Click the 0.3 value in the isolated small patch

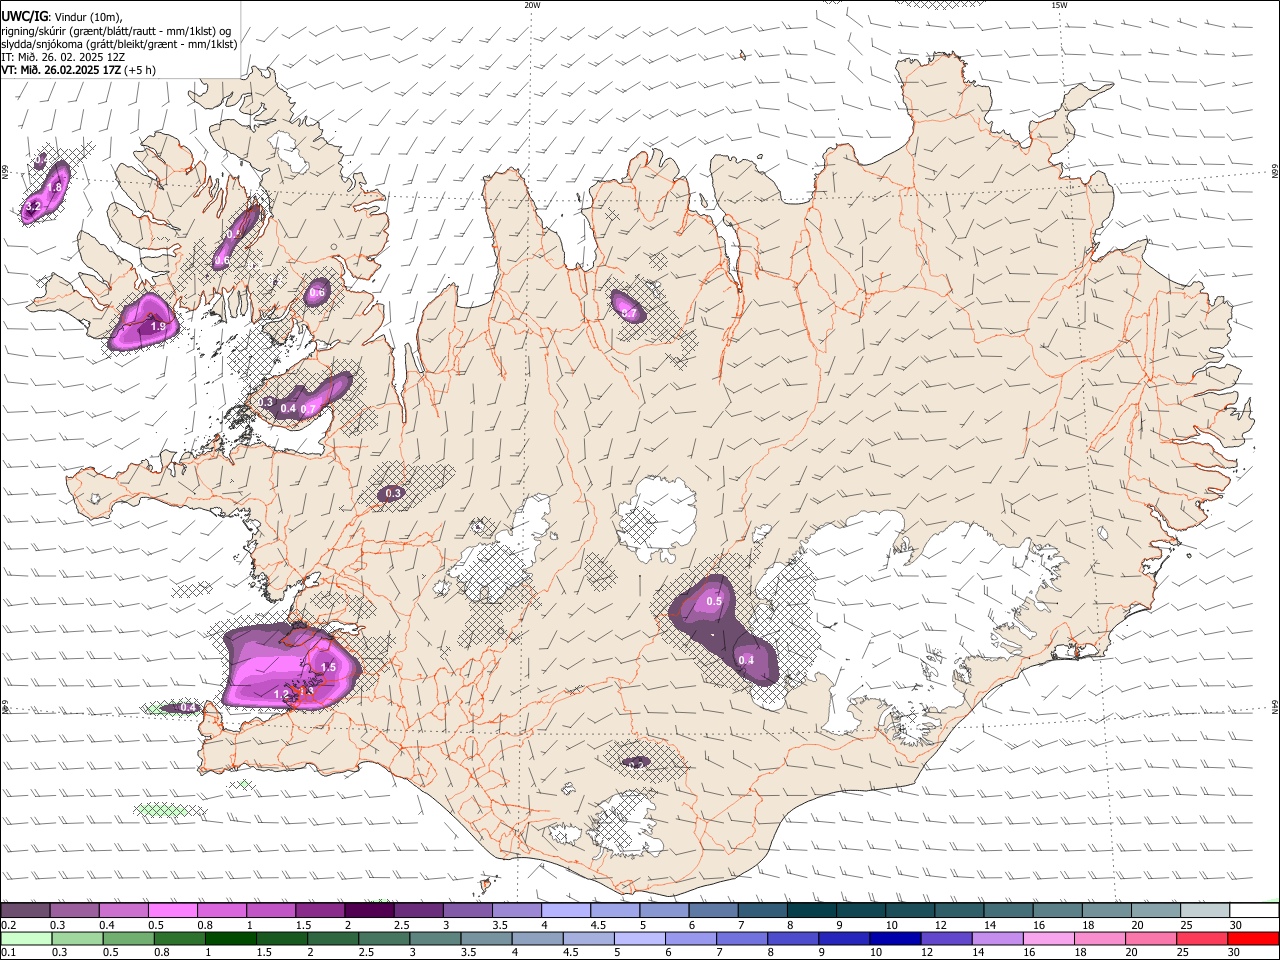pyautogui.click(x=393, y=493)
